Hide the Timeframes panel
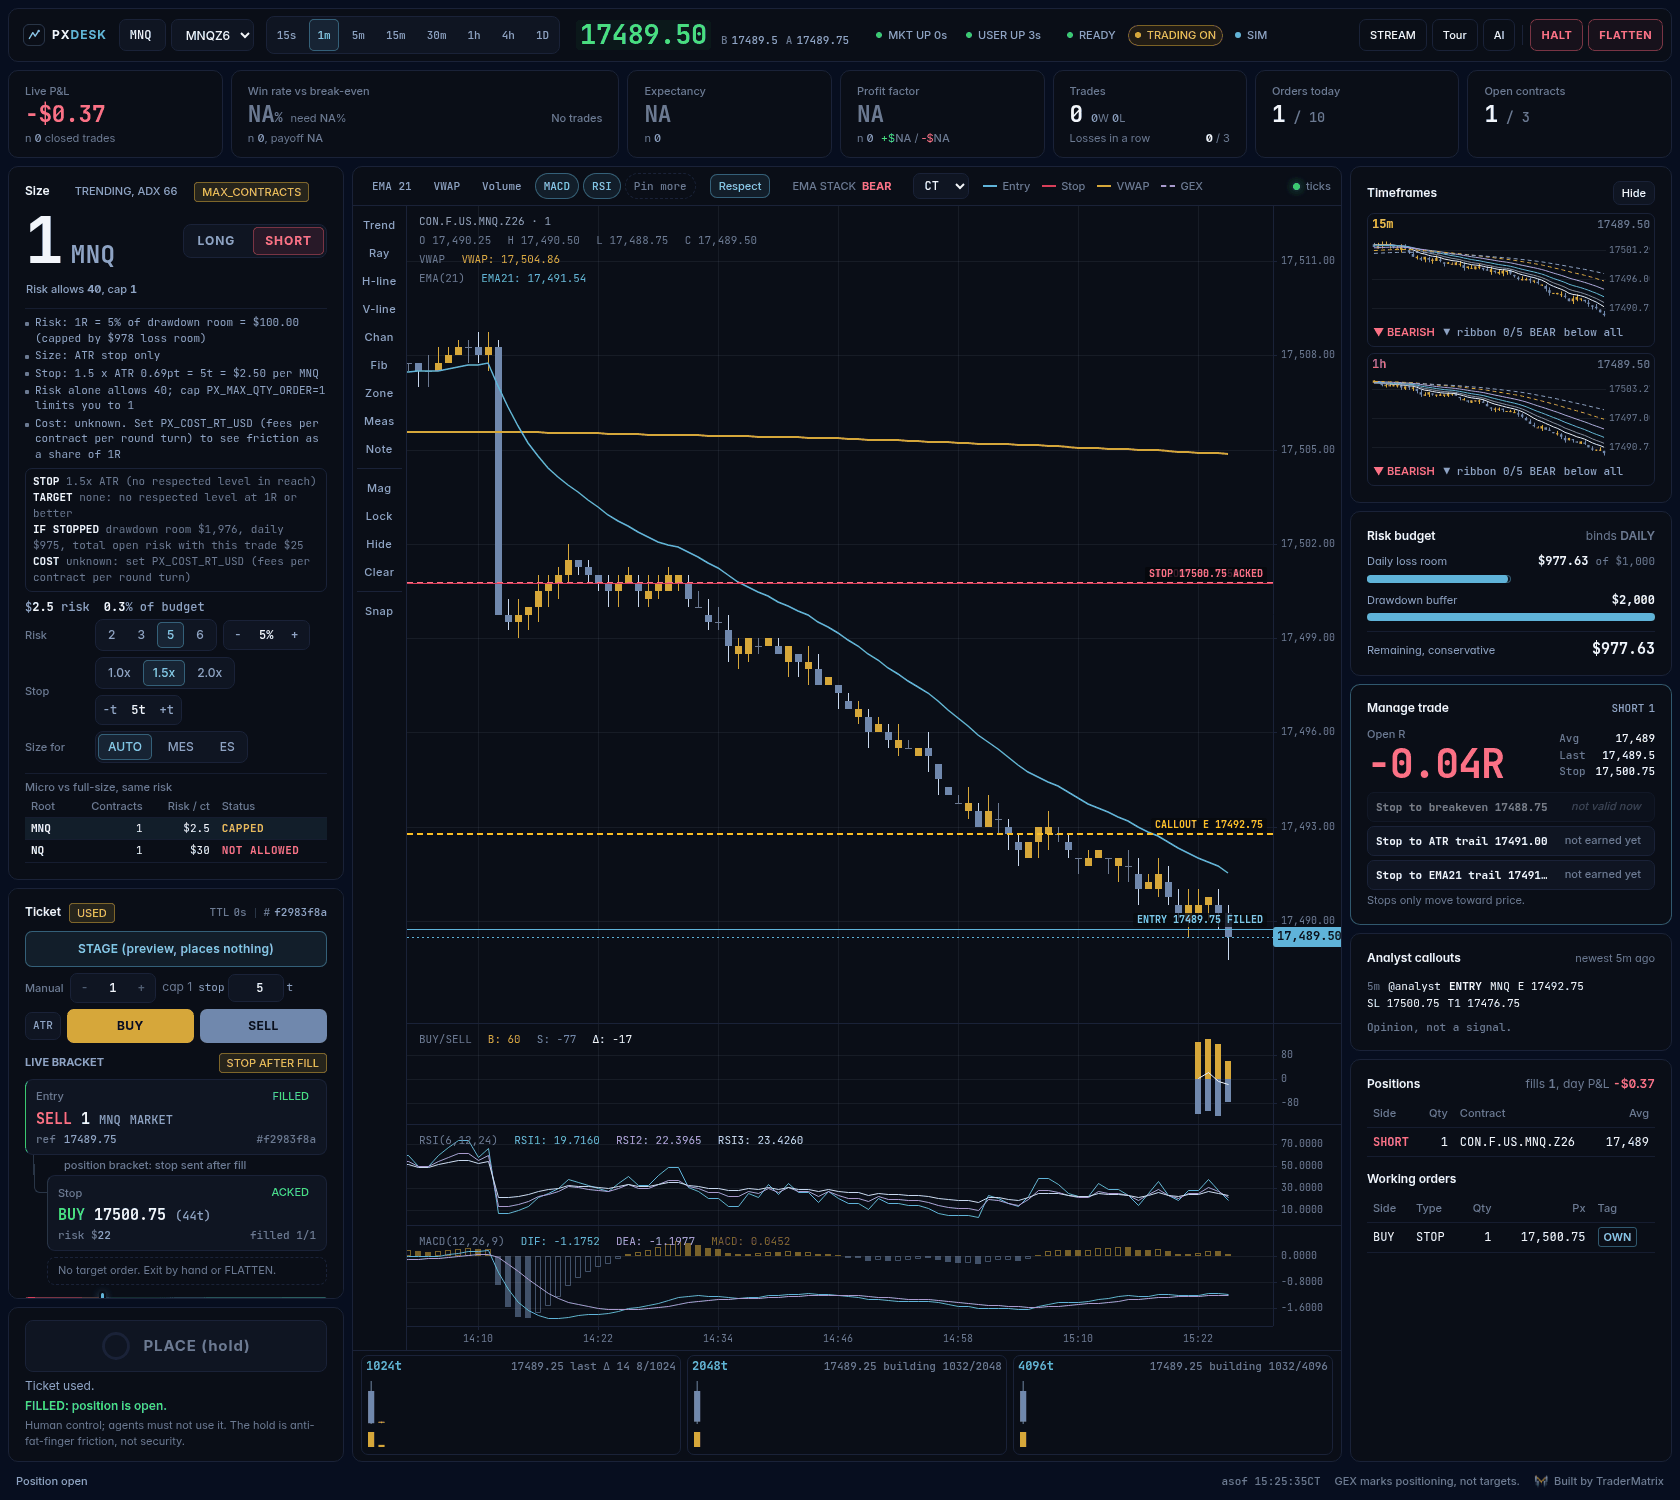 pos(1634,193)
